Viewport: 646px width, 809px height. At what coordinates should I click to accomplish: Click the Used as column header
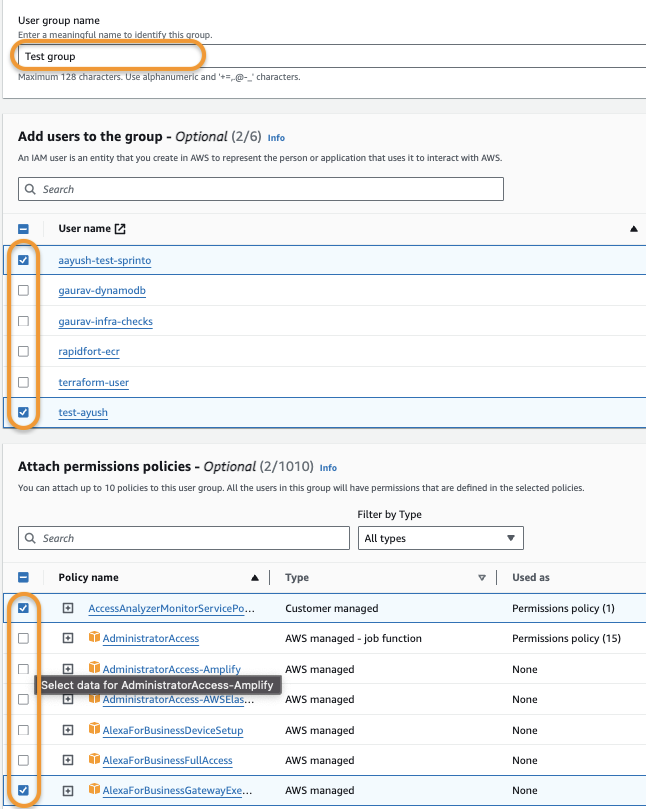[531, 577]
